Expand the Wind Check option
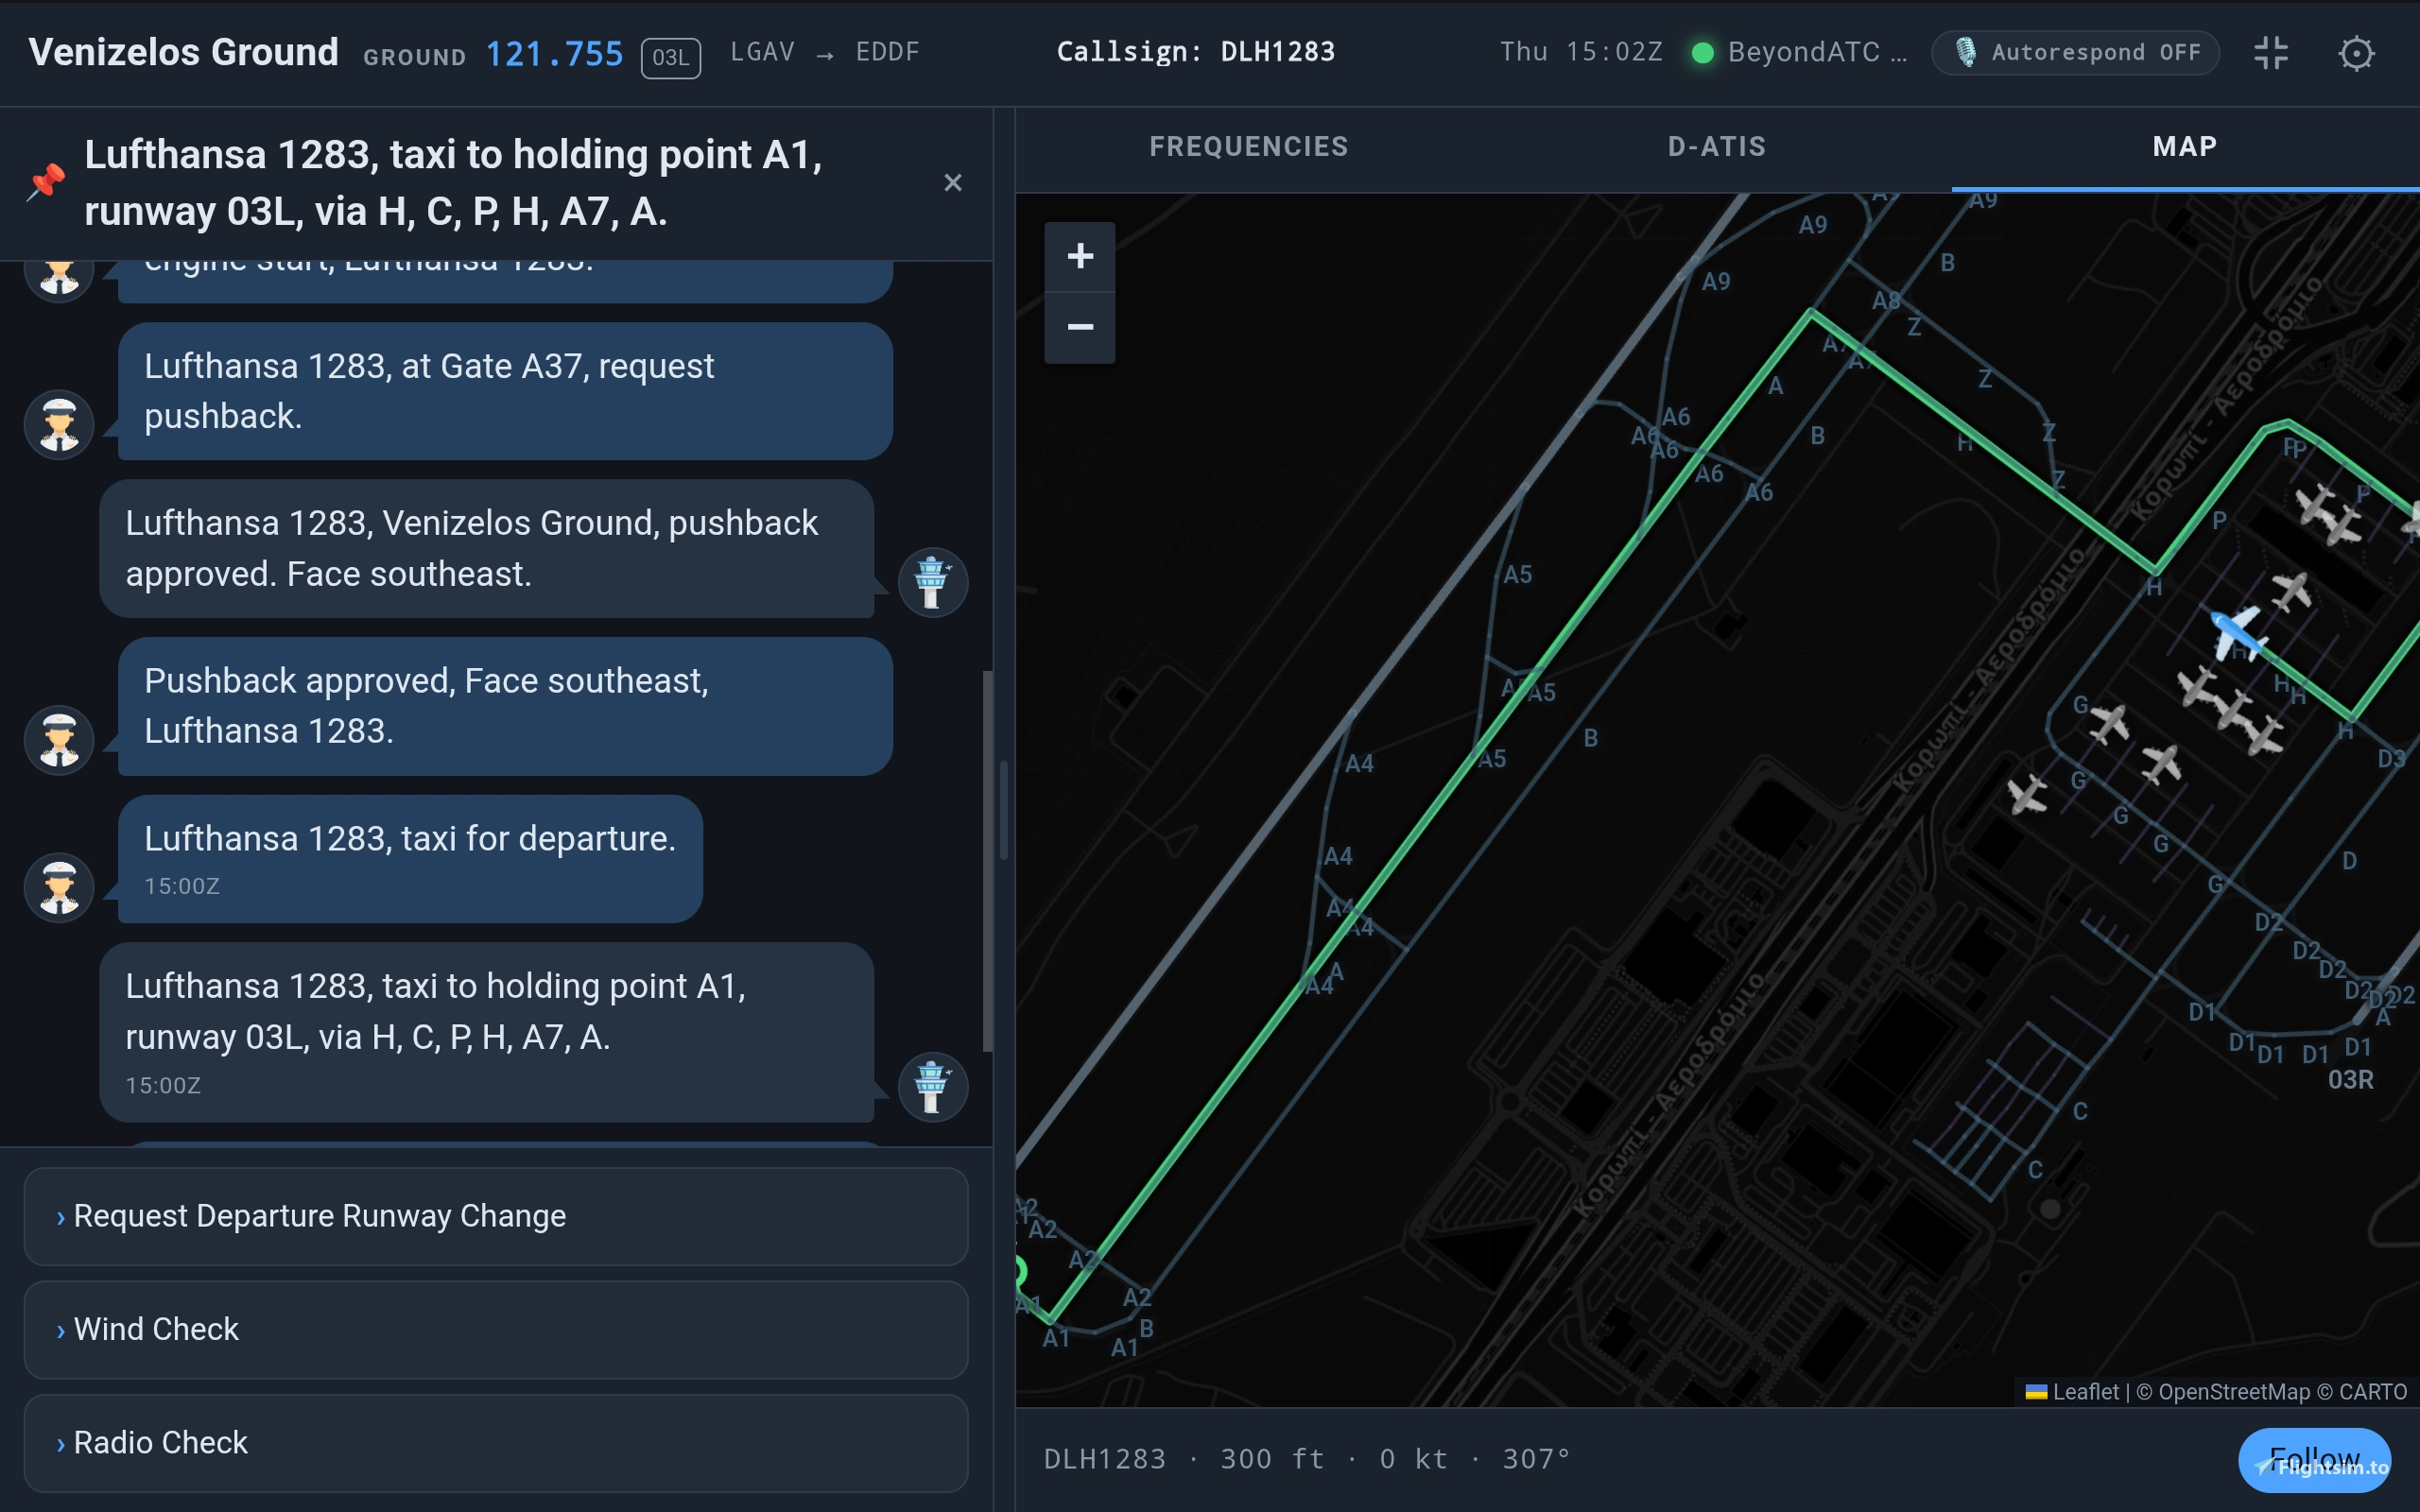The height and width of the screenshot is (1512, 2420). (496, 1330)
